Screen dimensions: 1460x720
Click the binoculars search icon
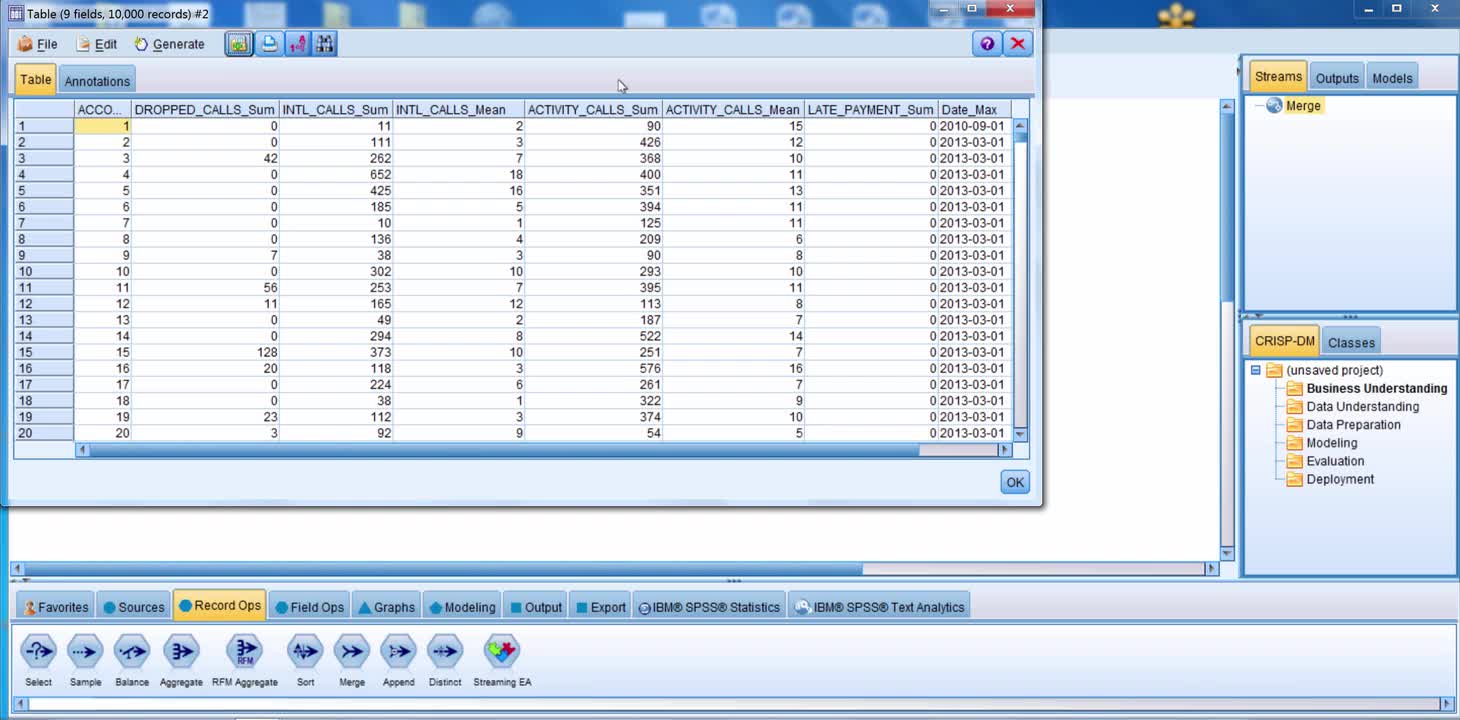[324, 44]
